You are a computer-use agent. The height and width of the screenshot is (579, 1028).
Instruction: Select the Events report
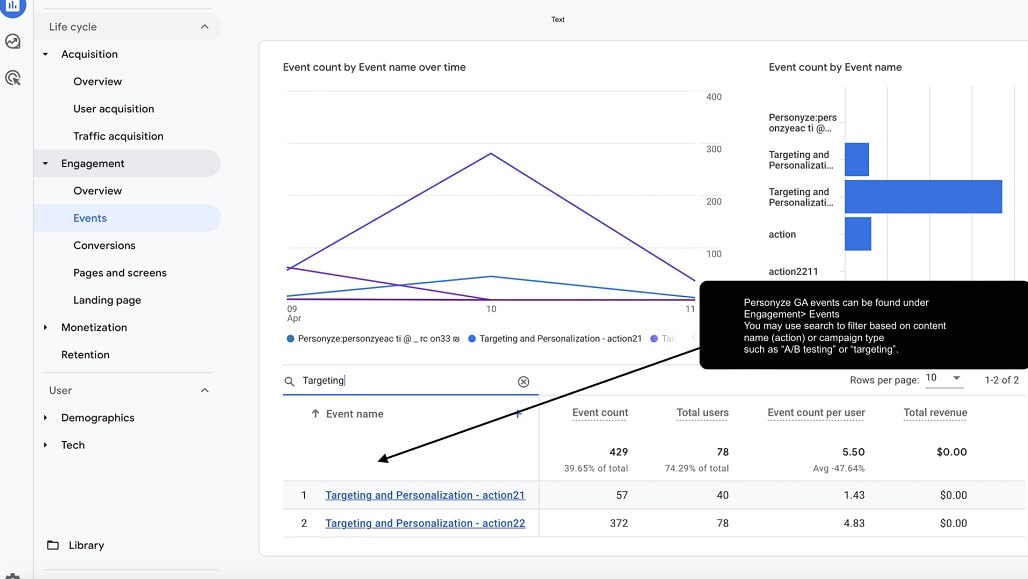pyautogui.click(x=90, y=218)
